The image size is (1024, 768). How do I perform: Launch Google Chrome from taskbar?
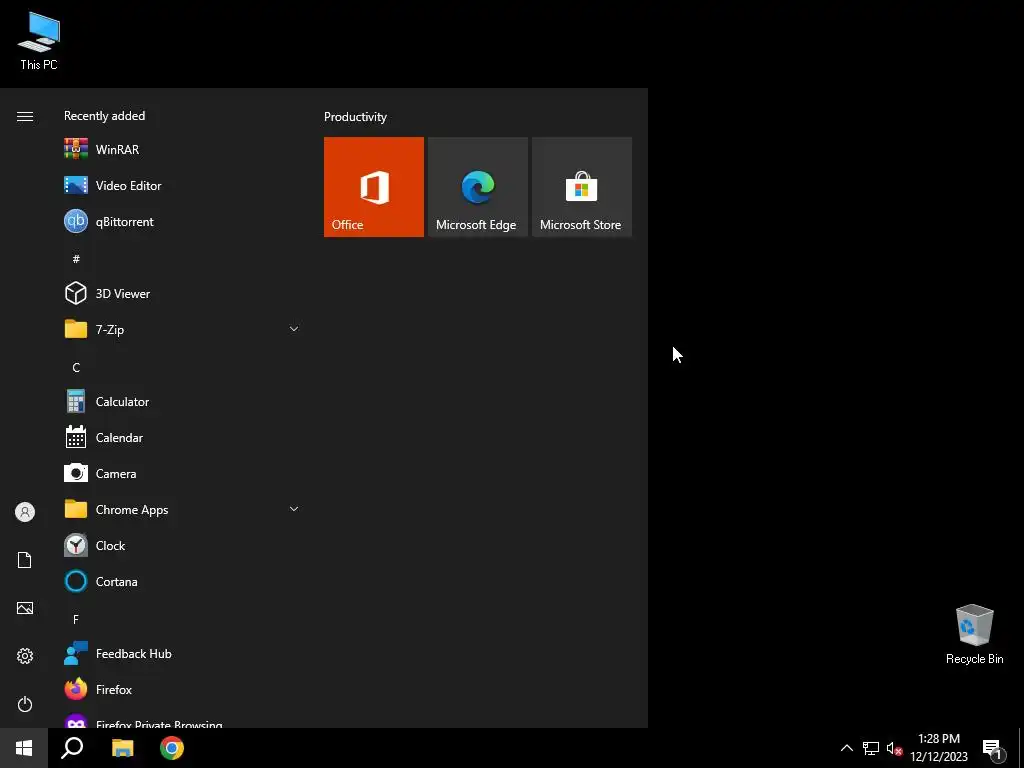click(x=172, y=748)
